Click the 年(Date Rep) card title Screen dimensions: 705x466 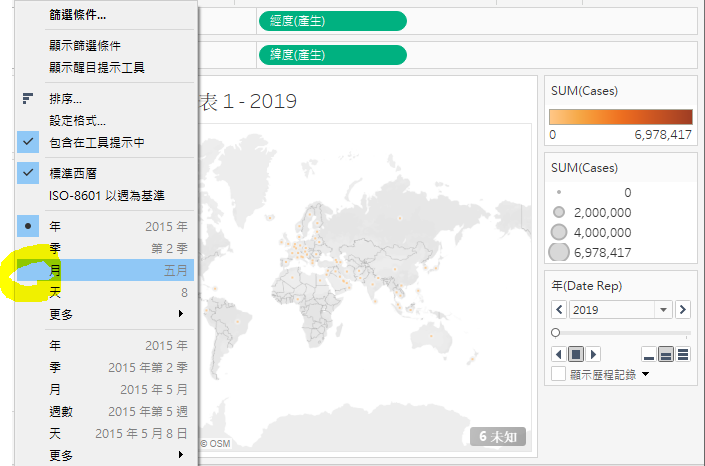tap(587, 286)
